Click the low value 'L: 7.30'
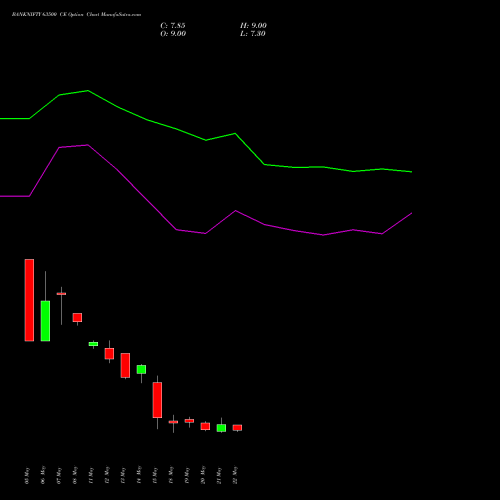The width and height of the screenshot is (500, 500). [x=253, y=34]
